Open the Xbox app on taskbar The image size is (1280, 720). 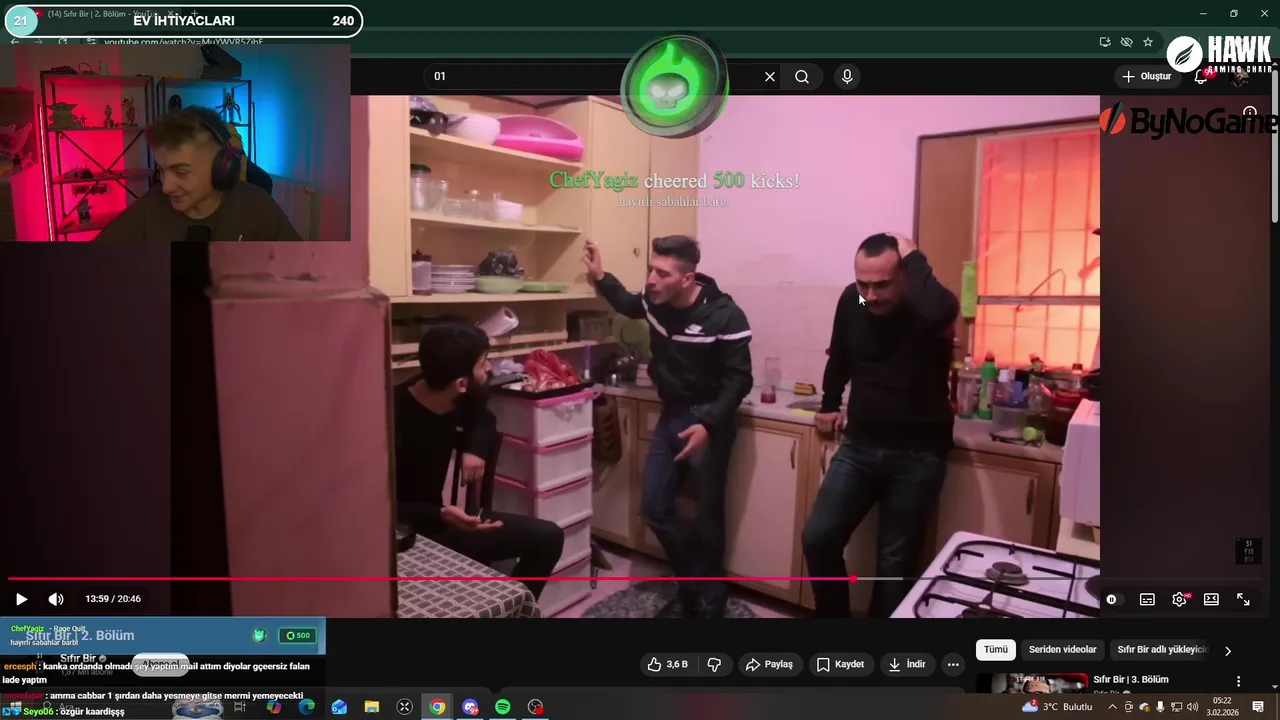404,707
